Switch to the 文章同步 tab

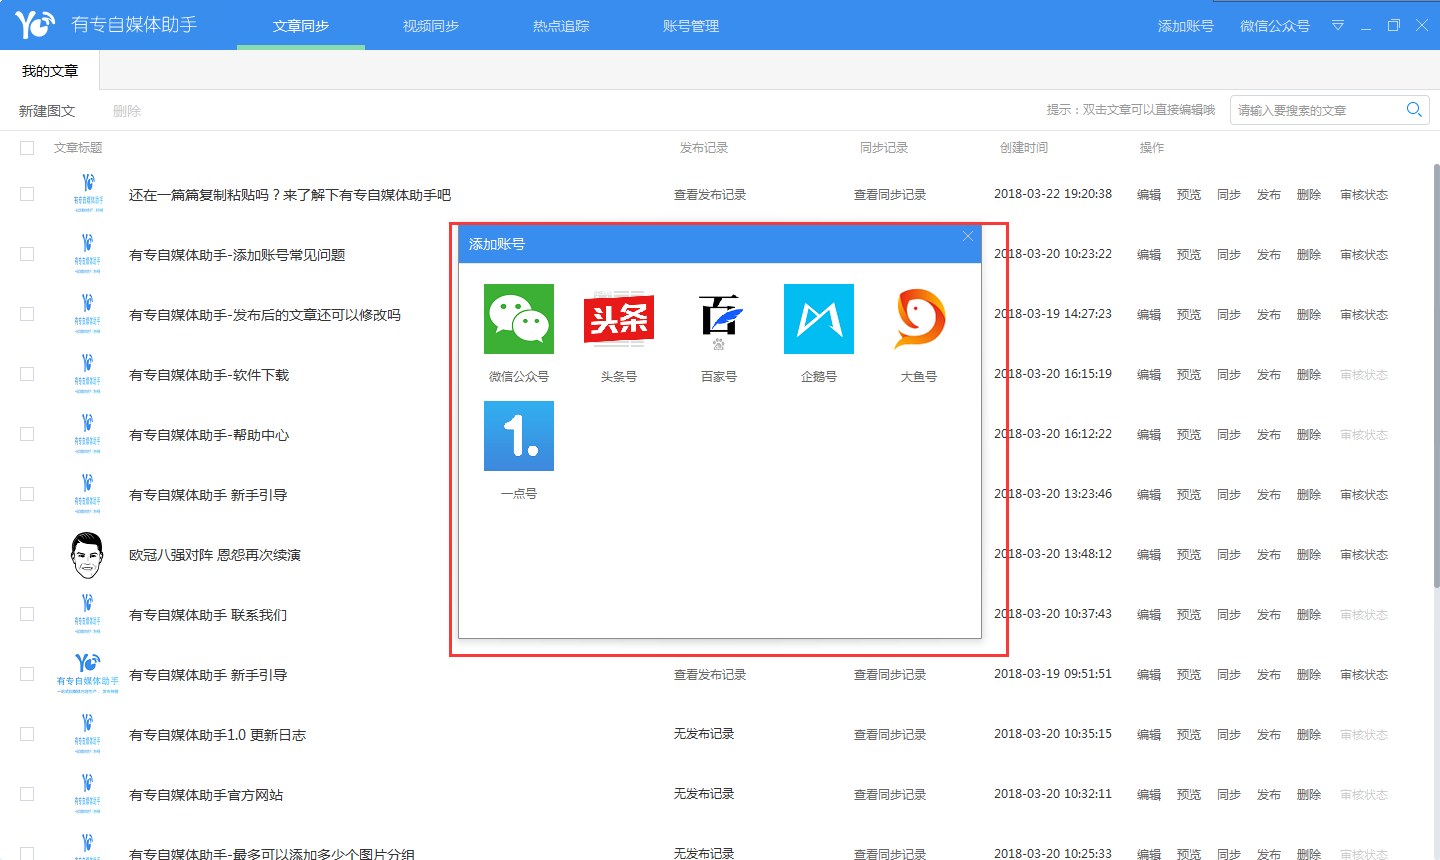click(x=301, y=26)
